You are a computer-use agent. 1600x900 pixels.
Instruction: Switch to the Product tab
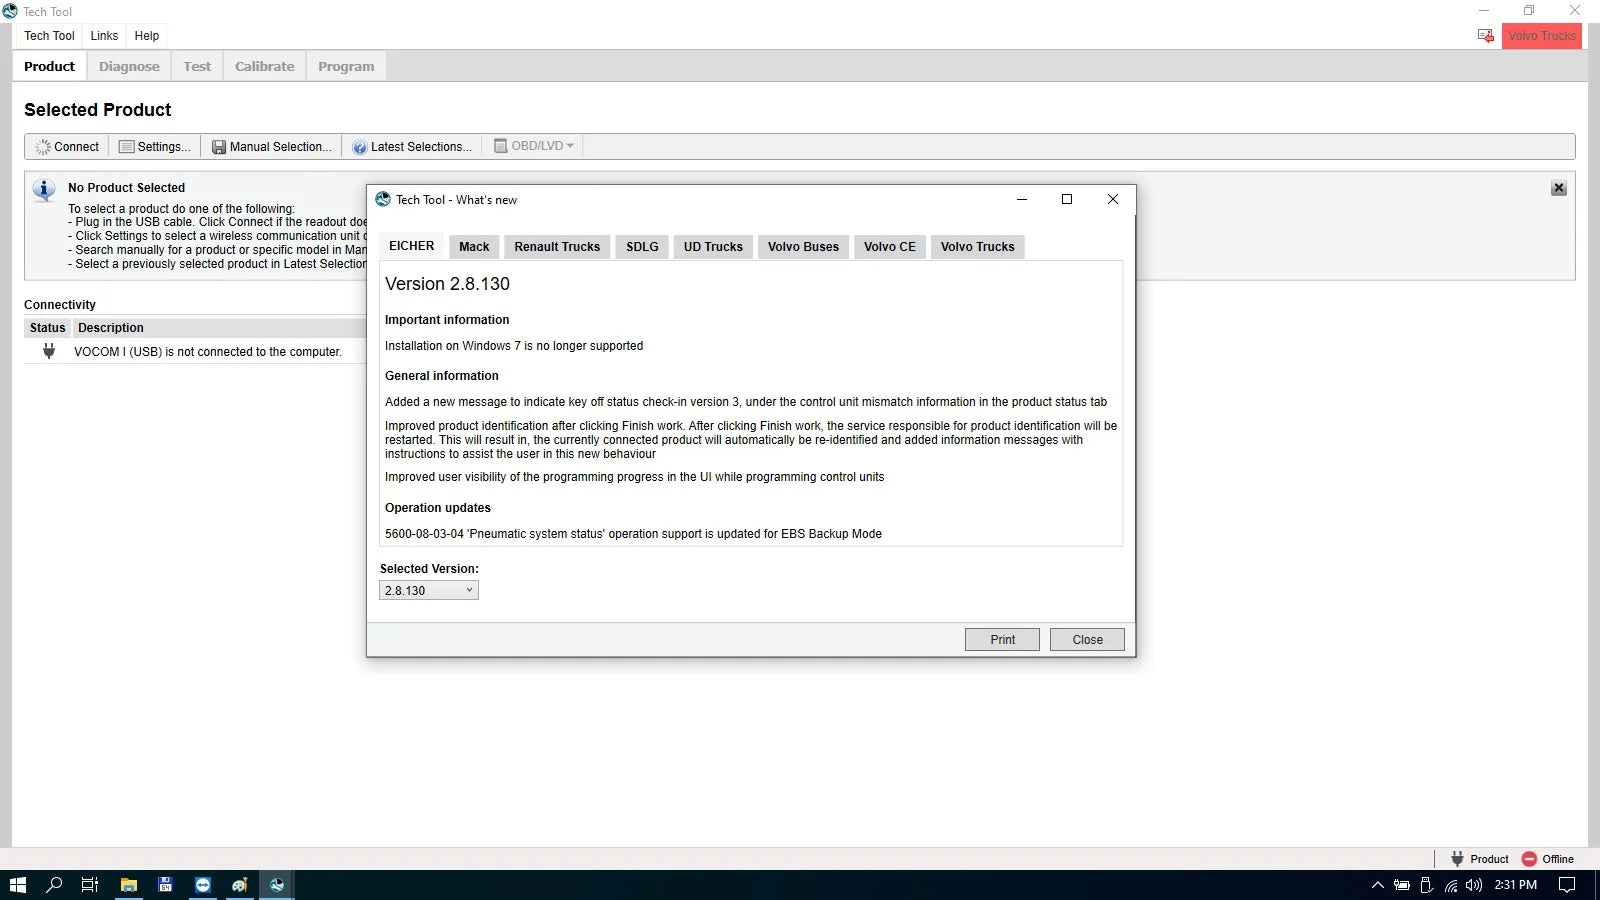click(49, 66)
